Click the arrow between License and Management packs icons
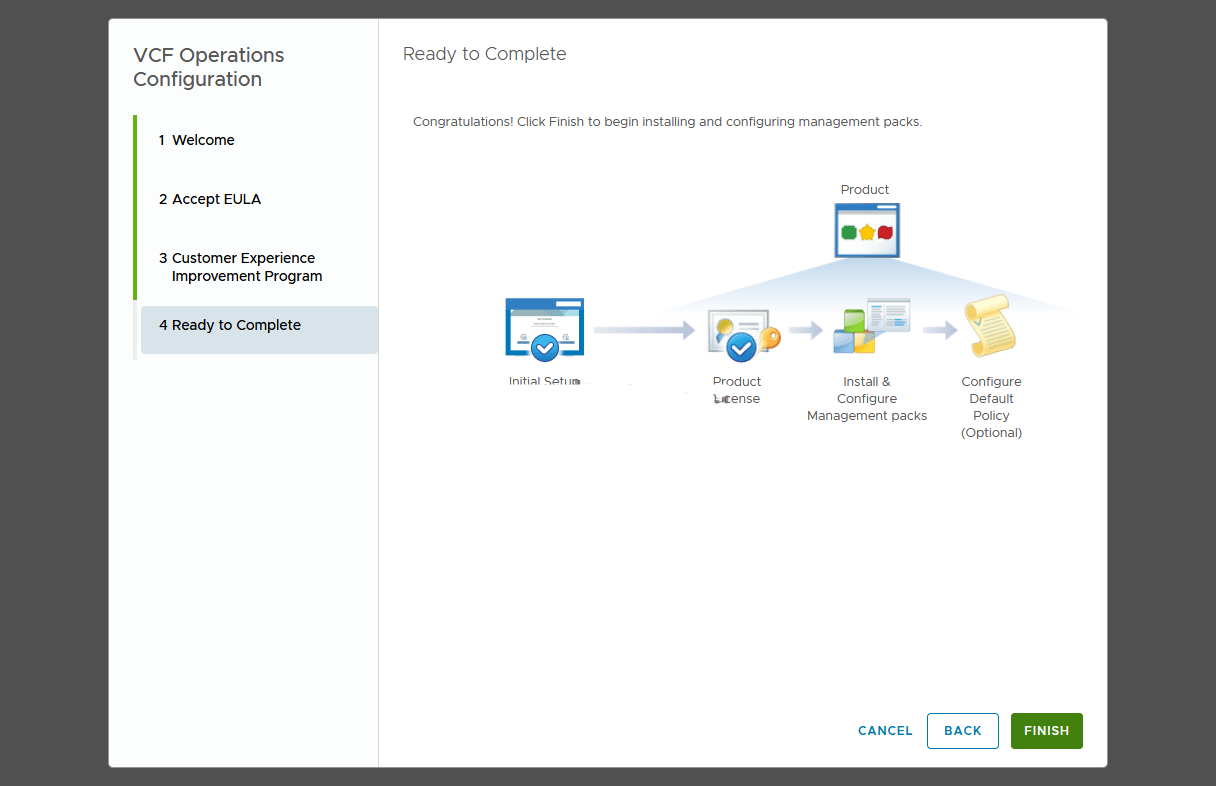 coord(805,330)
